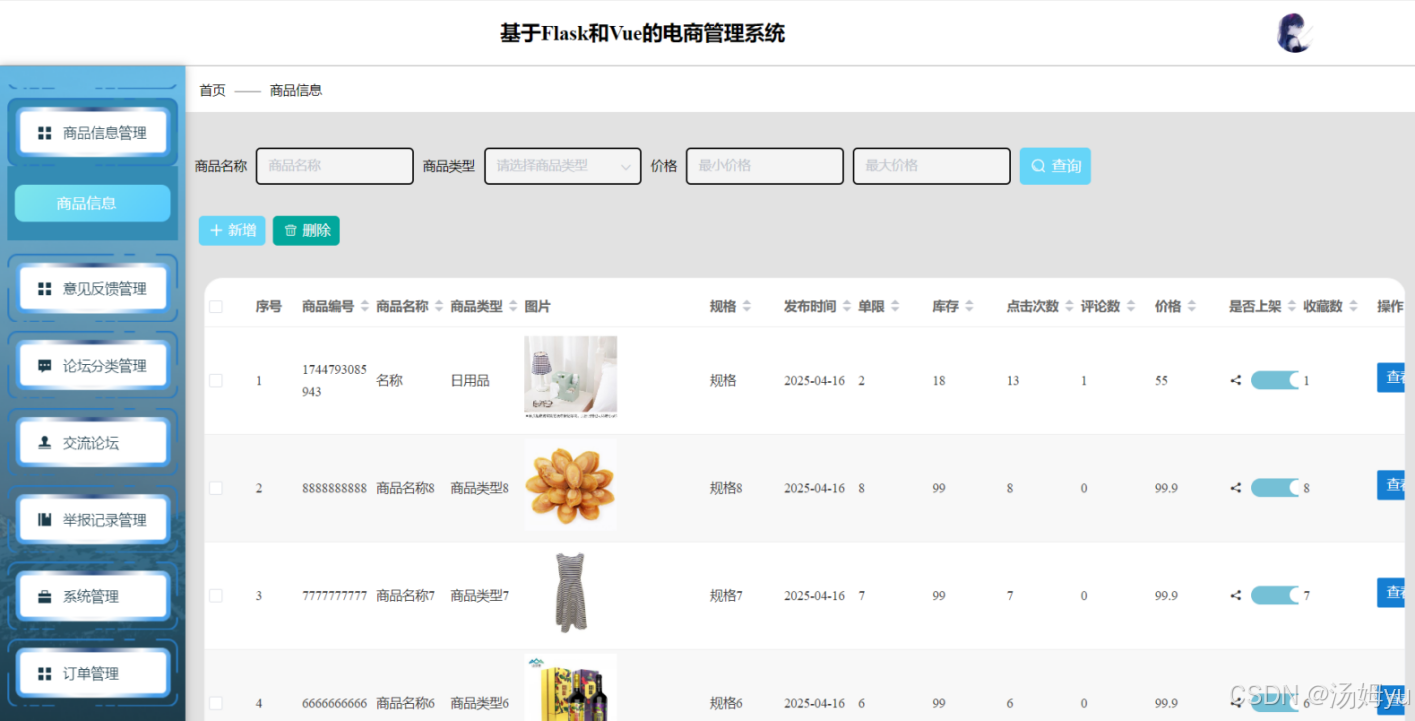Open the 订单管理 menu

tap(93, 674)
